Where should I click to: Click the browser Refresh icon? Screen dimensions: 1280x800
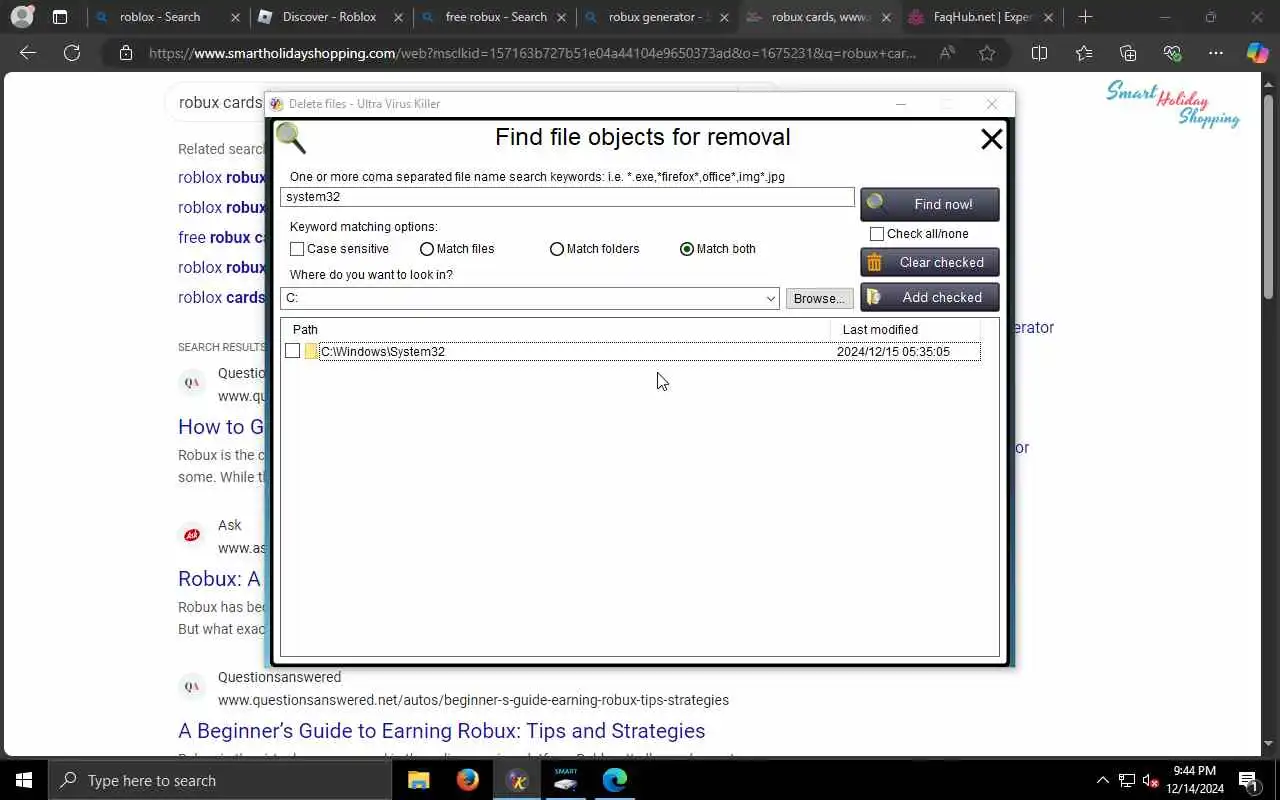click(72, 53)
